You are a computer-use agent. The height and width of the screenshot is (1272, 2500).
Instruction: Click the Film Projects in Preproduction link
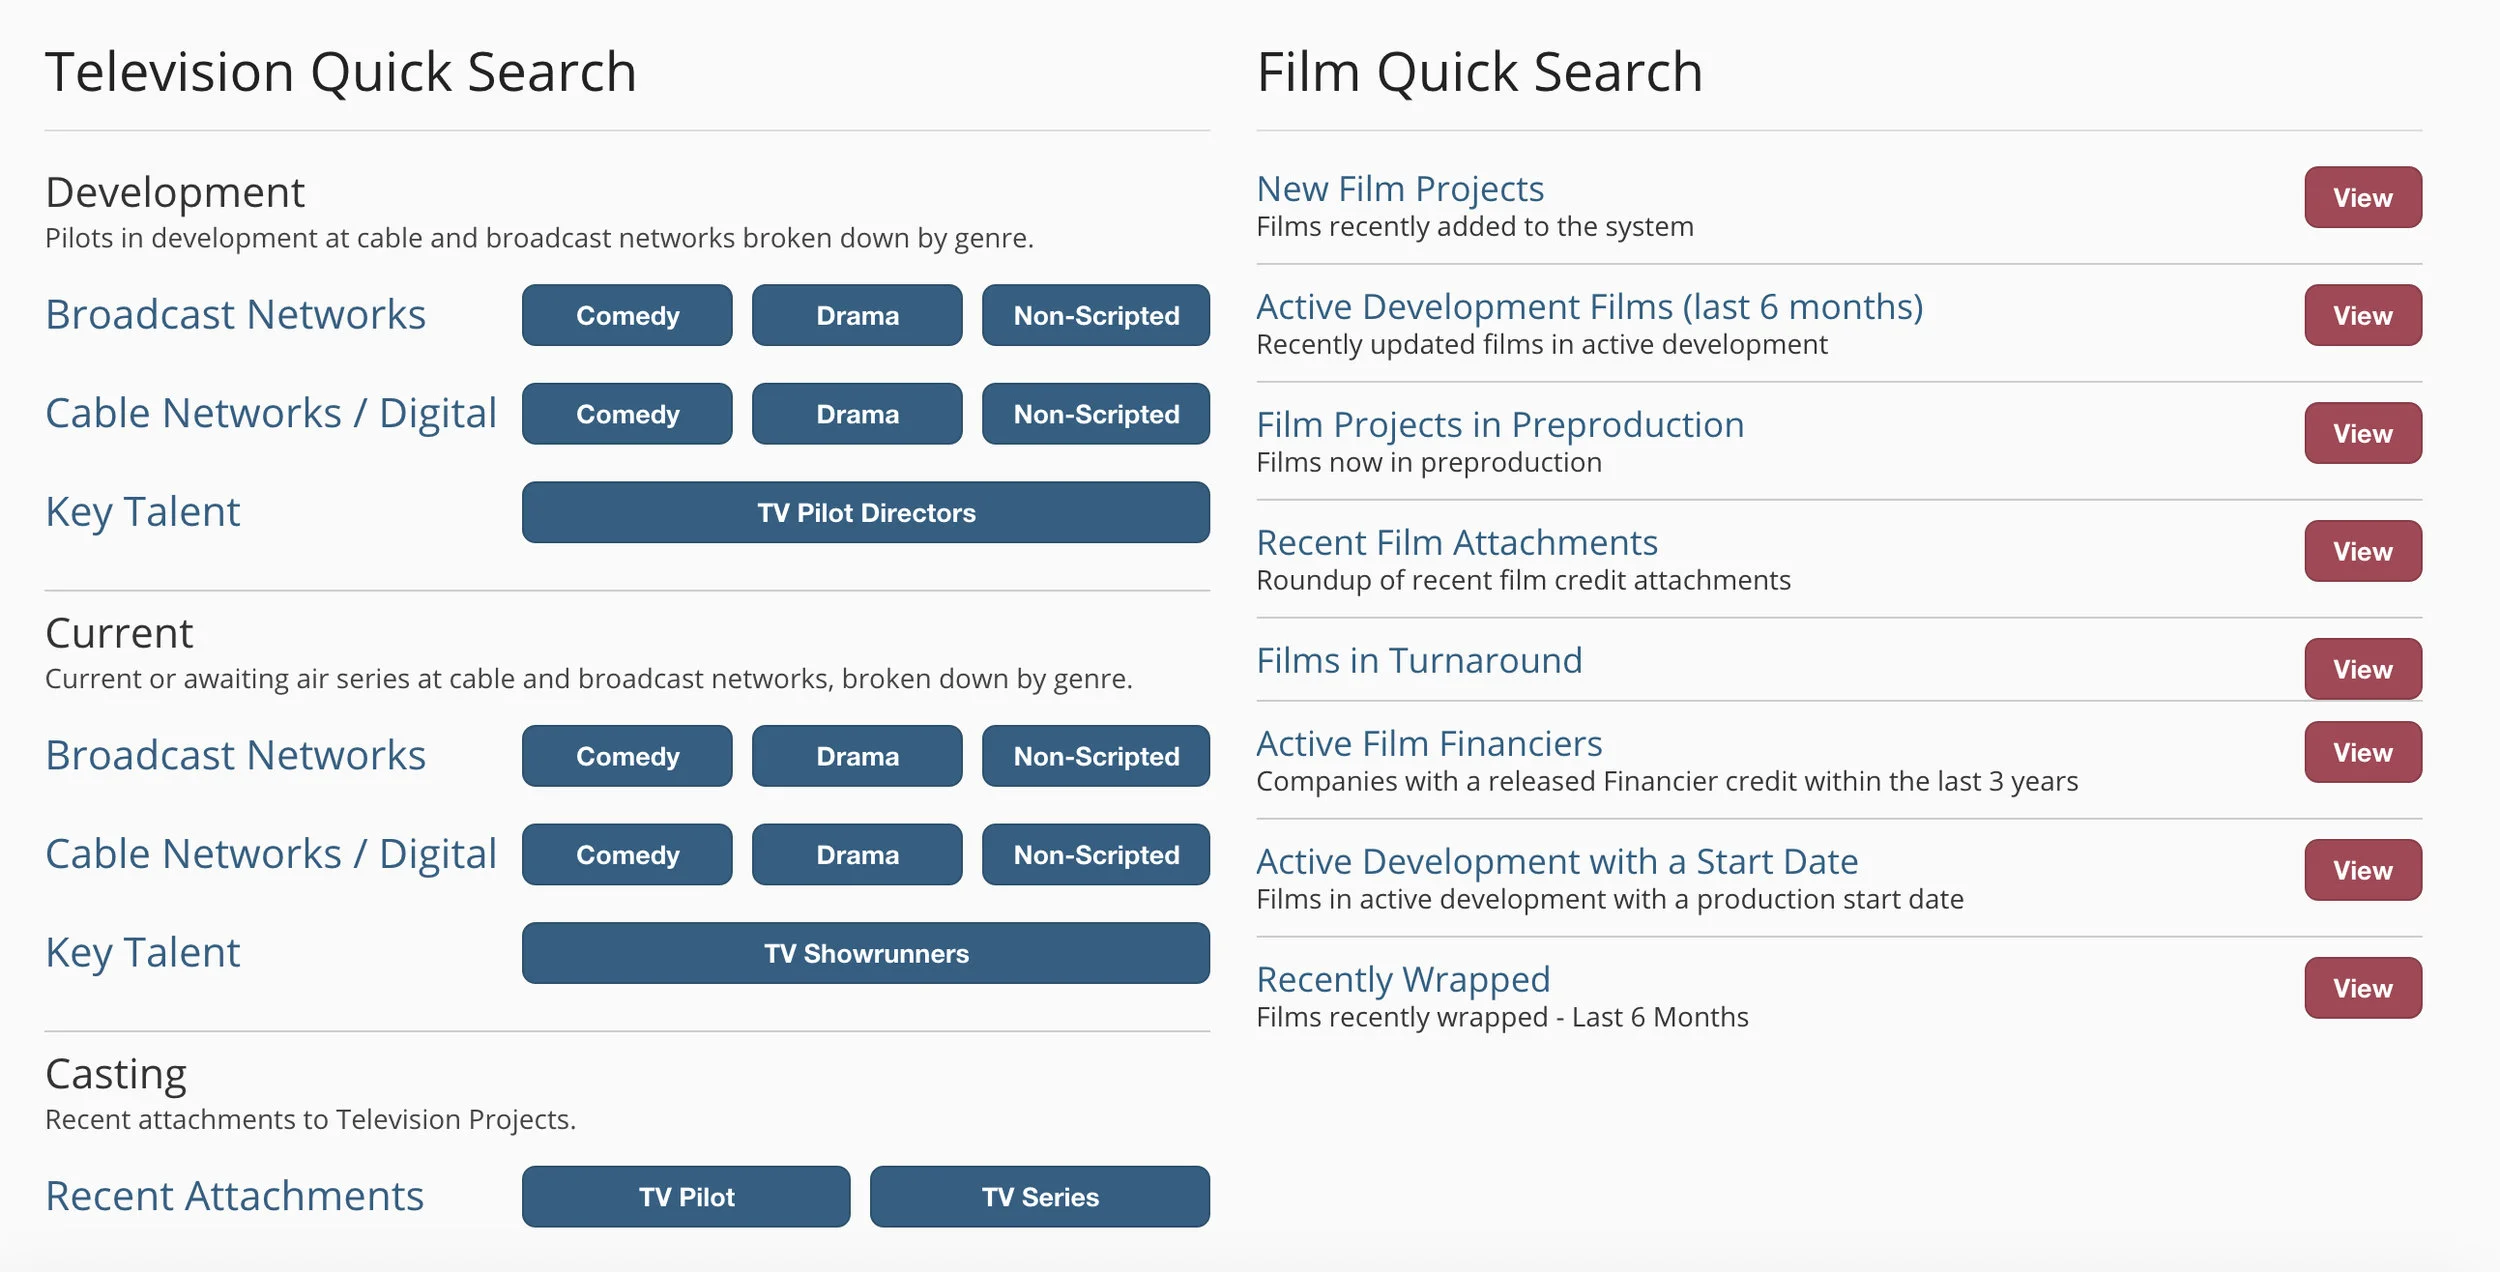pyautogui.click(x=1499, y=425)
